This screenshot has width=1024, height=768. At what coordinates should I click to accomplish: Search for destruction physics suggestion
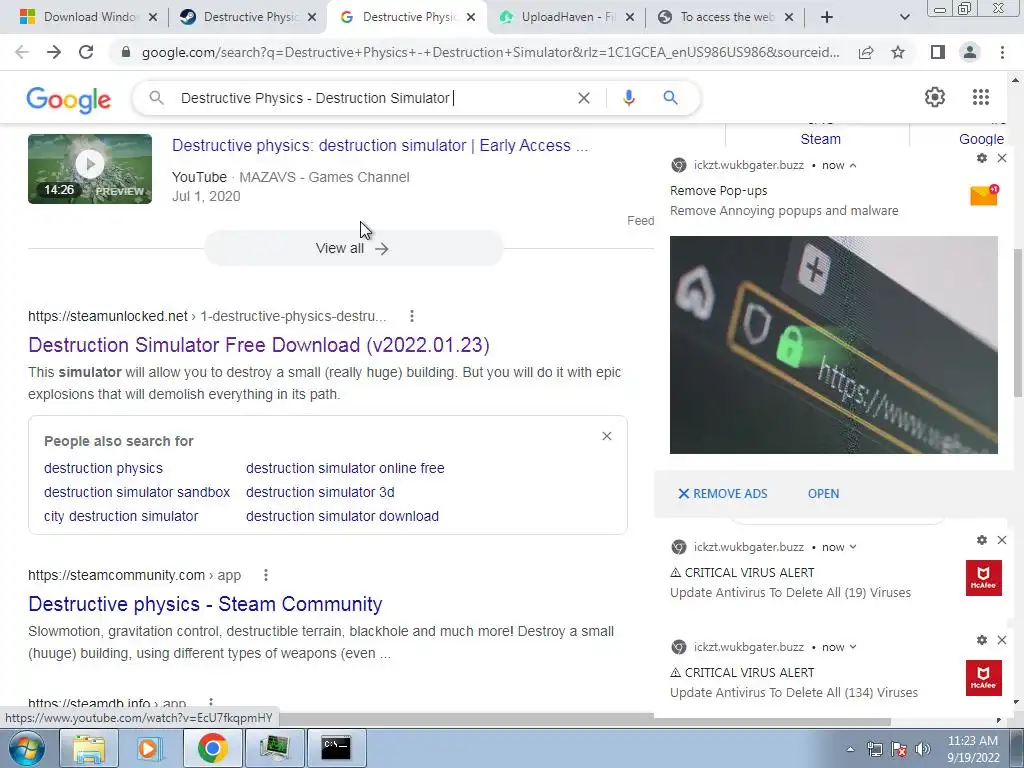point(103,468)
